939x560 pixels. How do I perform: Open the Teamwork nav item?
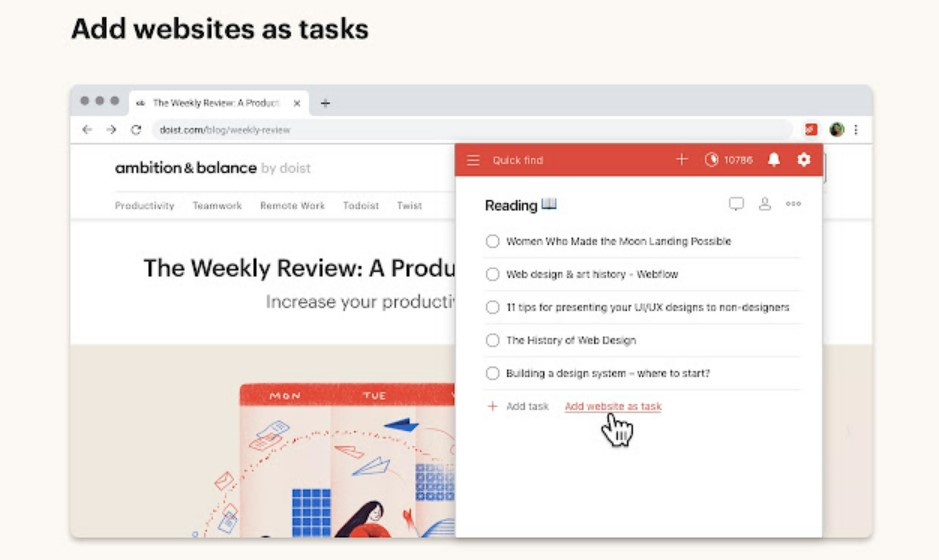pos(217,205)
